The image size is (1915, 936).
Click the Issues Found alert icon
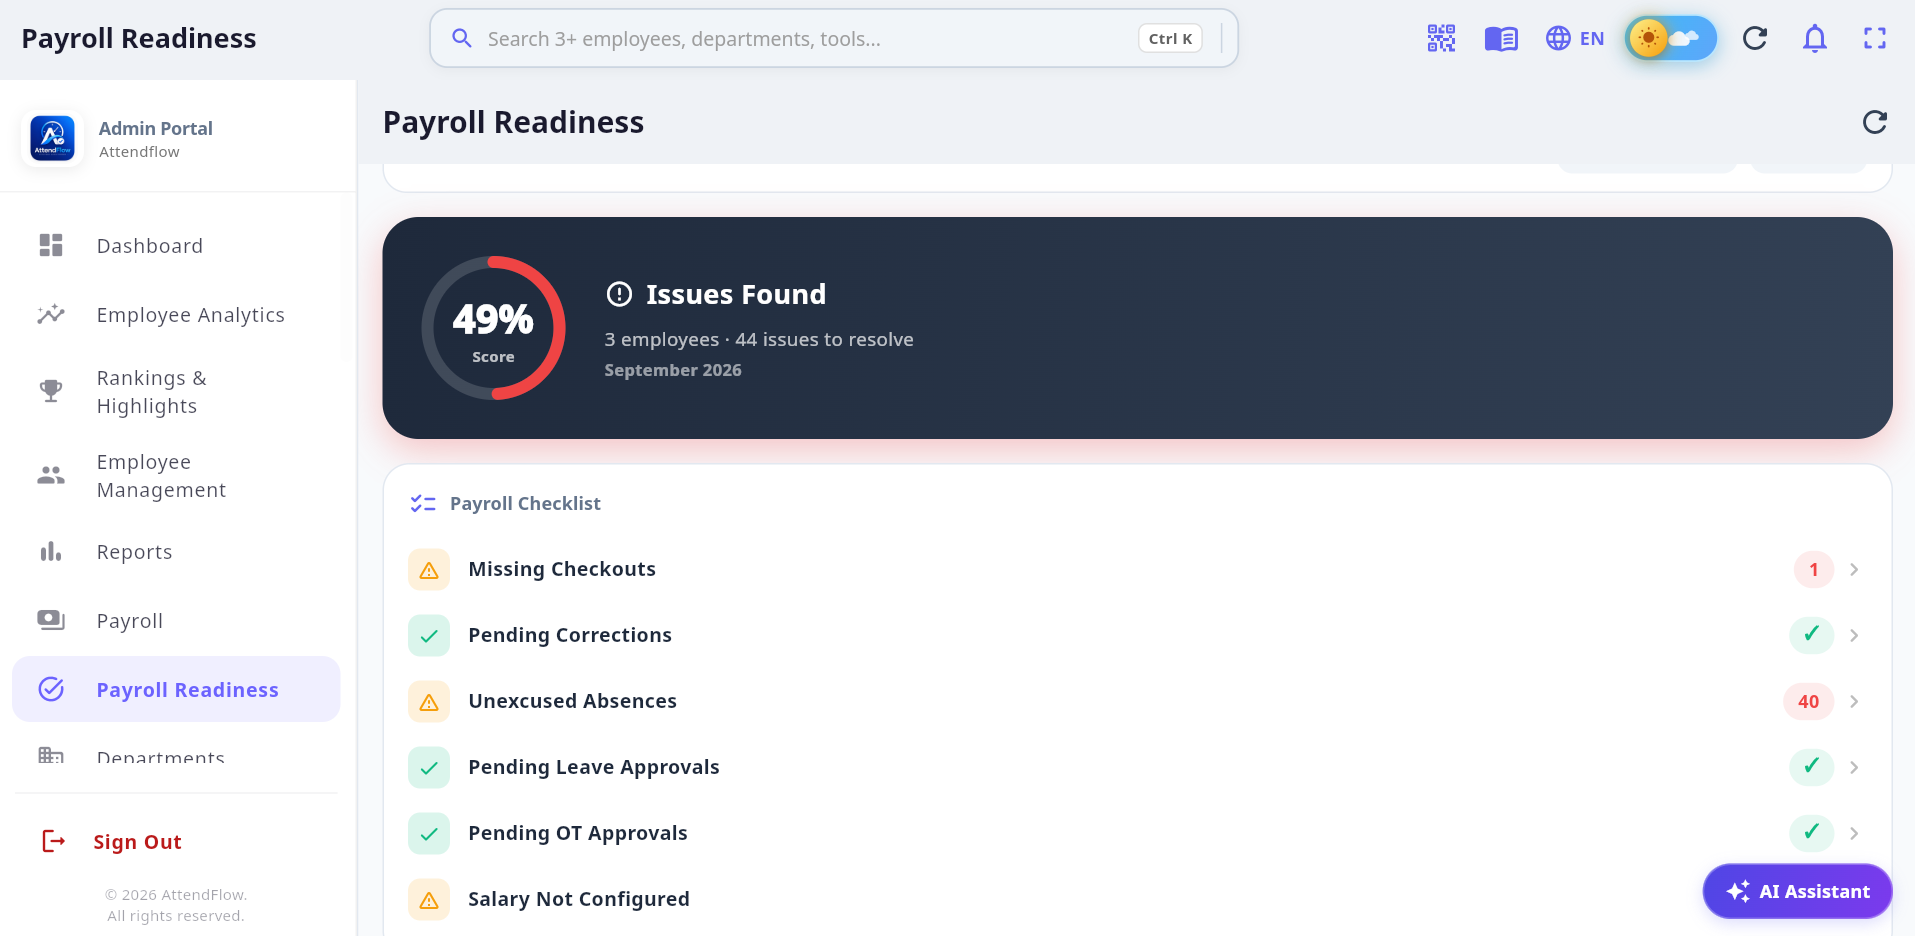(x=619, y=294)
